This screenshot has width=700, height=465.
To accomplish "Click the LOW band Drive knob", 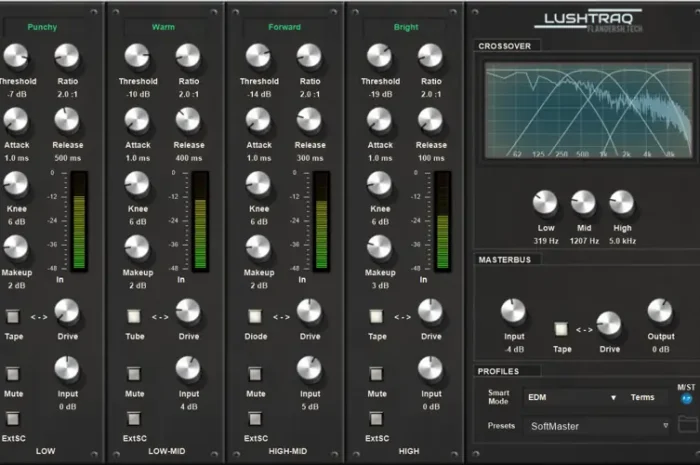I will [x=67, y=311].
